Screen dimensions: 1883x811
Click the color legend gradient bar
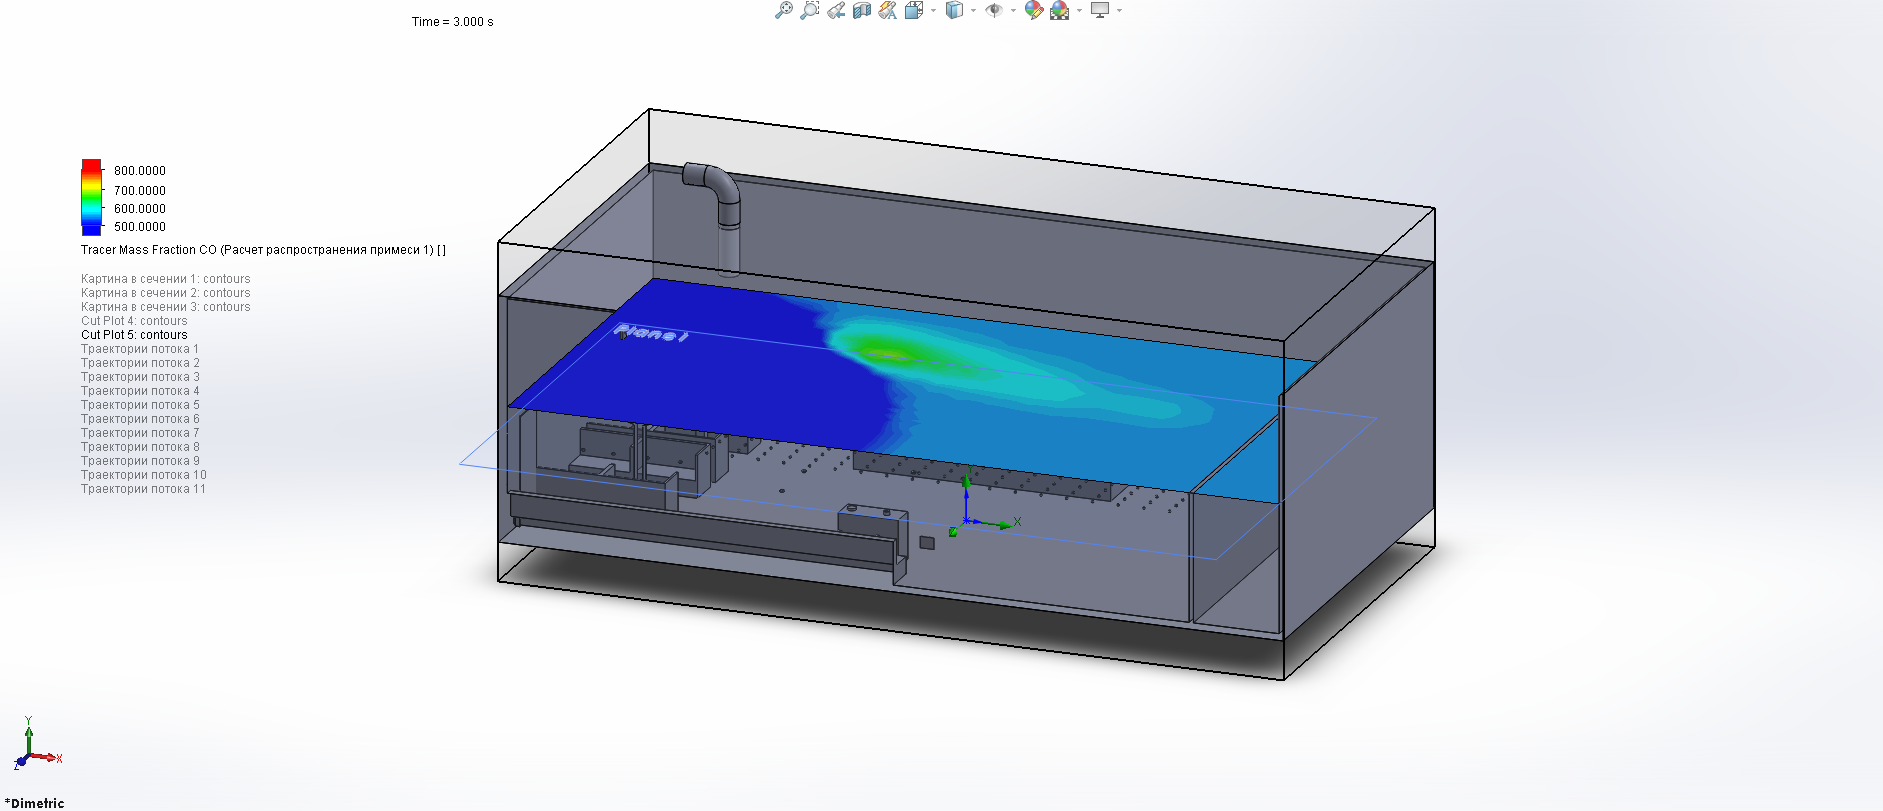point(91,197)
